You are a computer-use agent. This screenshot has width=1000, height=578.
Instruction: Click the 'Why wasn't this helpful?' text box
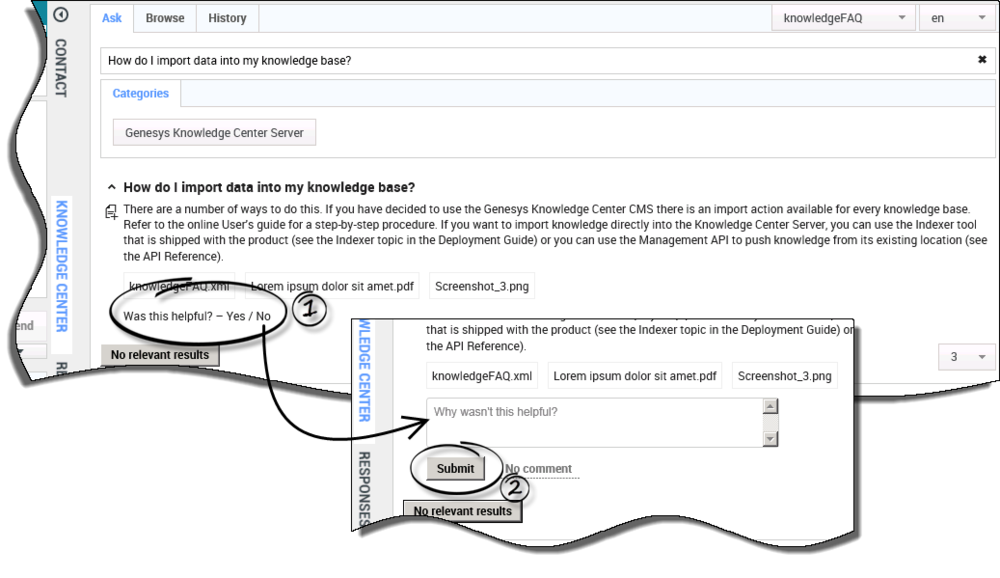click(594, 422)
